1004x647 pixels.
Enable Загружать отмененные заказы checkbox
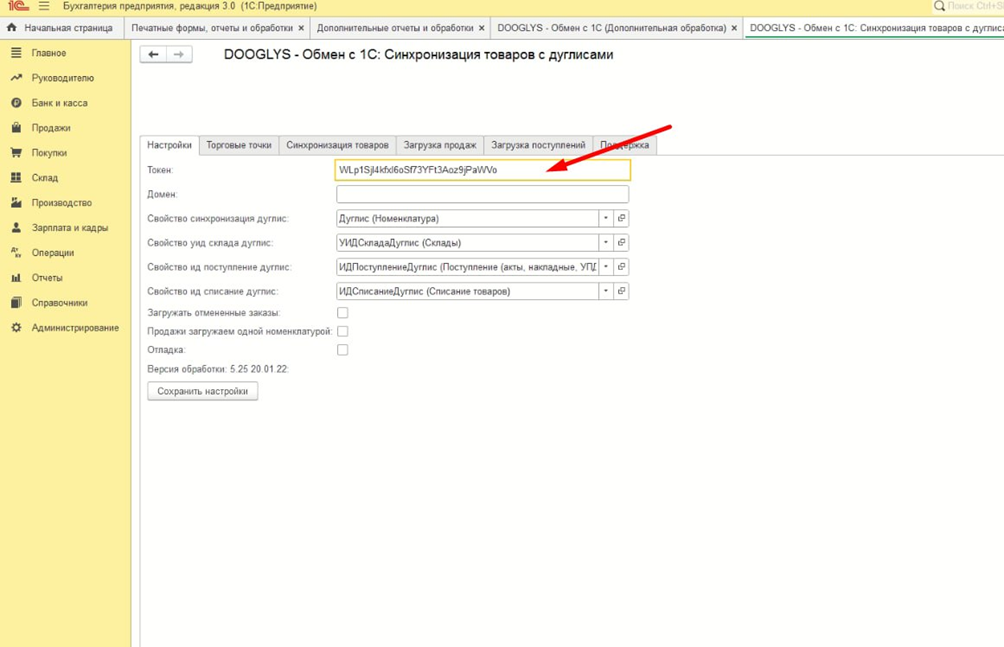(x=343, y=313)
